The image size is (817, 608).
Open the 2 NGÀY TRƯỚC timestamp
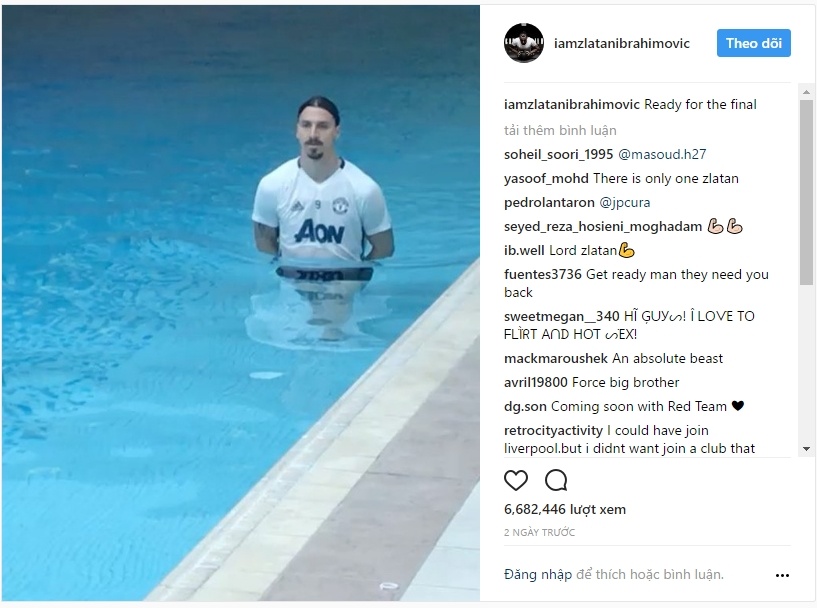539,532
